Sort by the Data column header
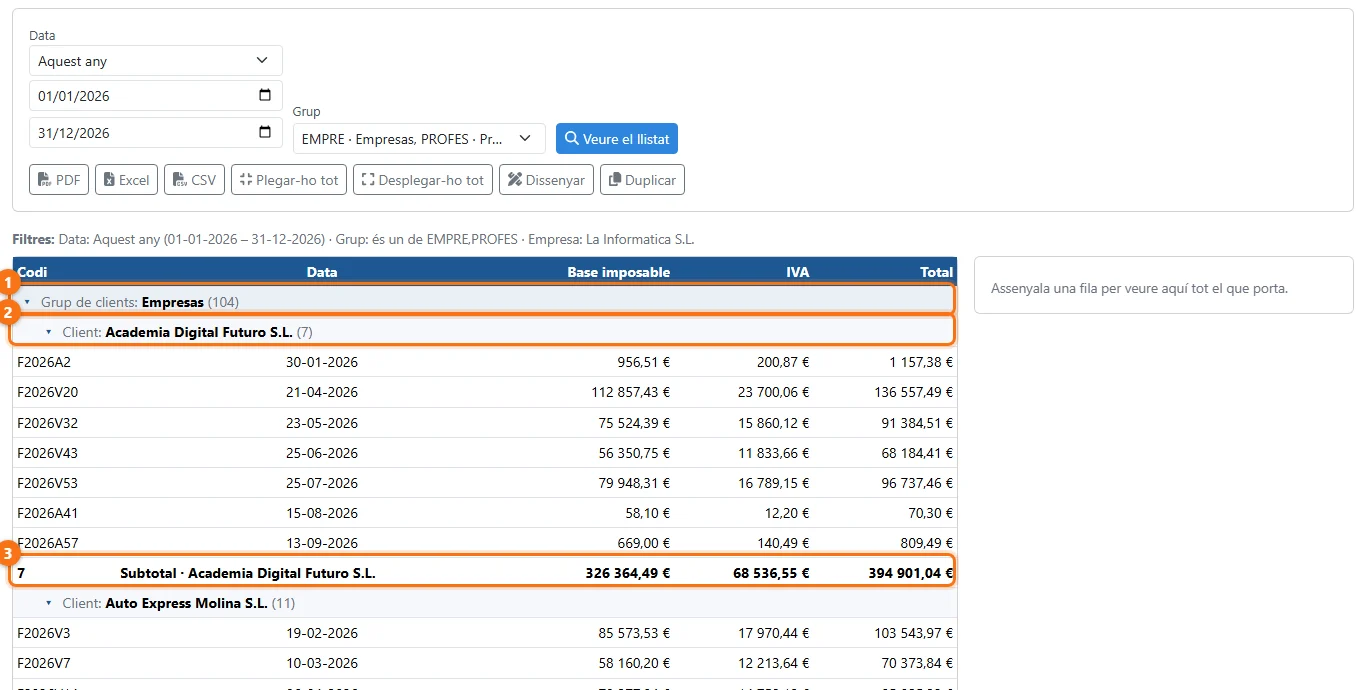Screen dimensions: 1366x690 point(322,272)
